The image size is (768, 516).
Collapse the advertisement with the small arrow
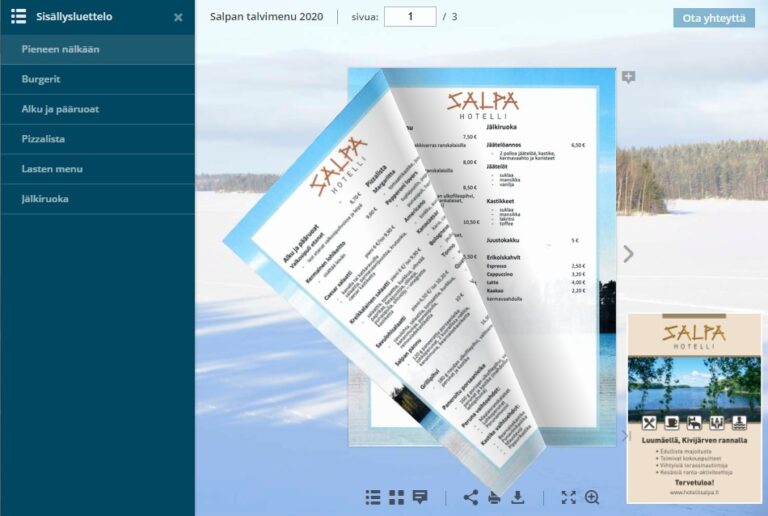(x=624, y=436)
